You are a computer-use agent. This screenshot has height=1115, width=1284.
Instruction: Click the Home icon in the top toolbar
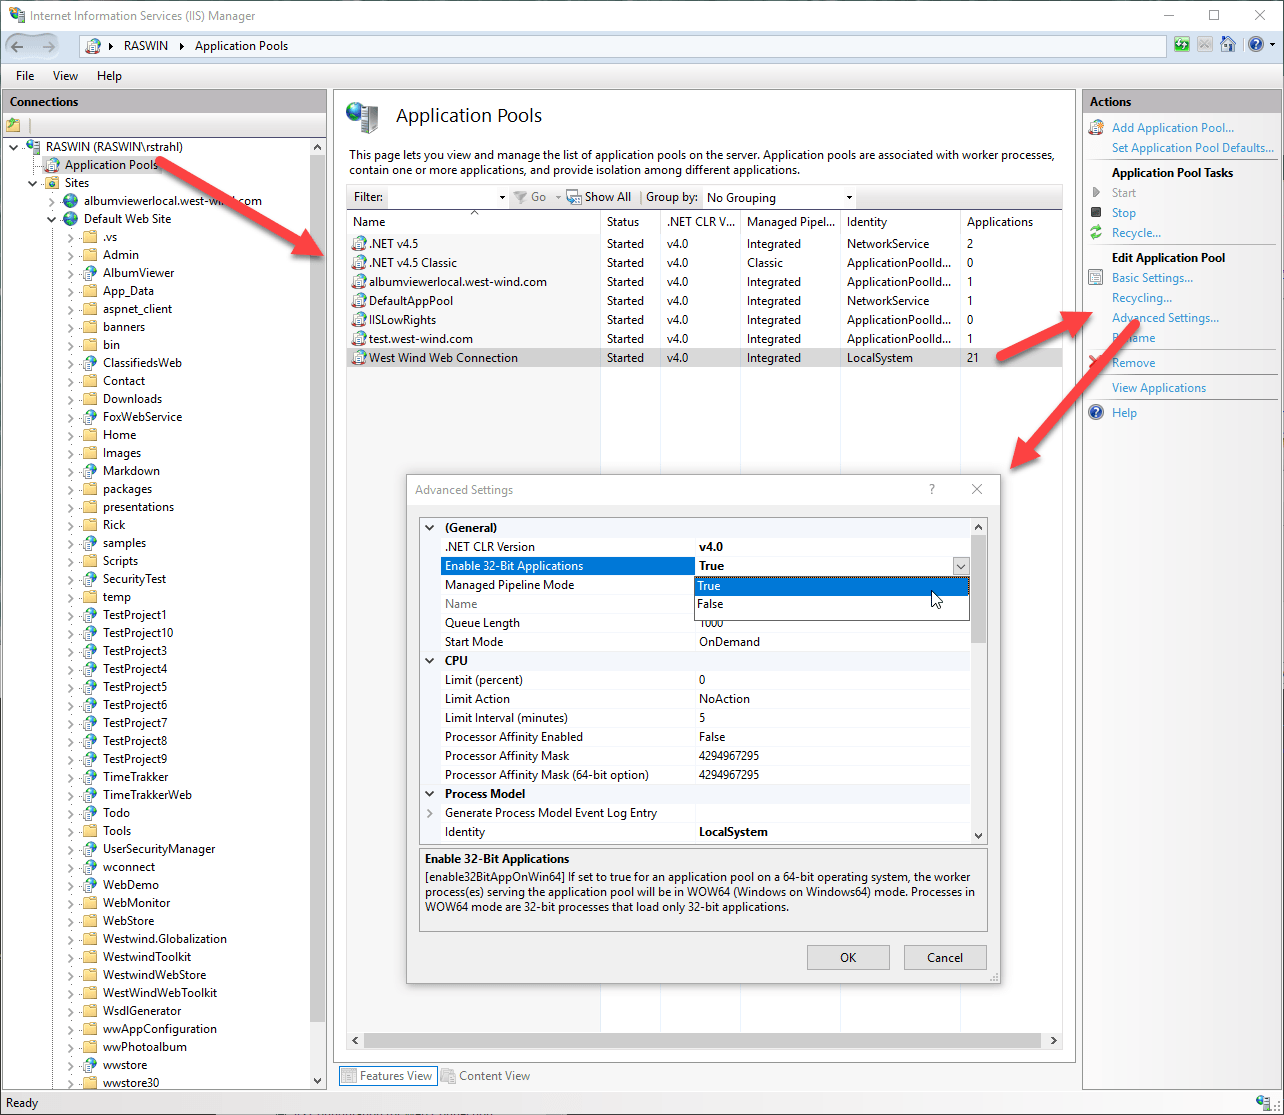[1228, 45]
